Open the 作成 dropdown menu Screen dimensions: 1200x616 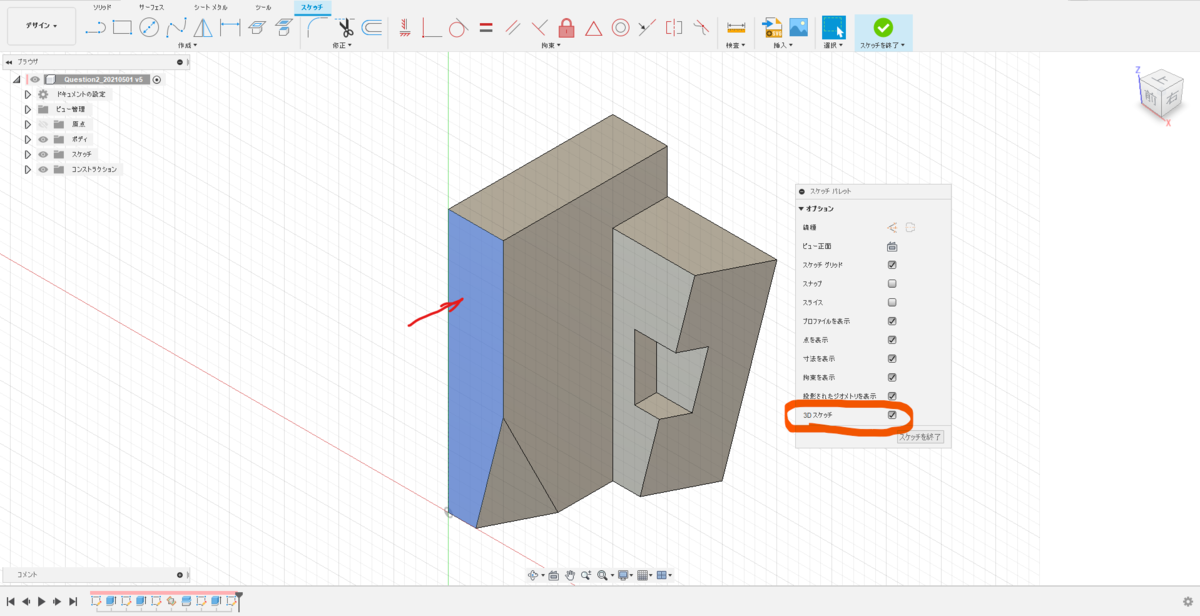[187, 45]
